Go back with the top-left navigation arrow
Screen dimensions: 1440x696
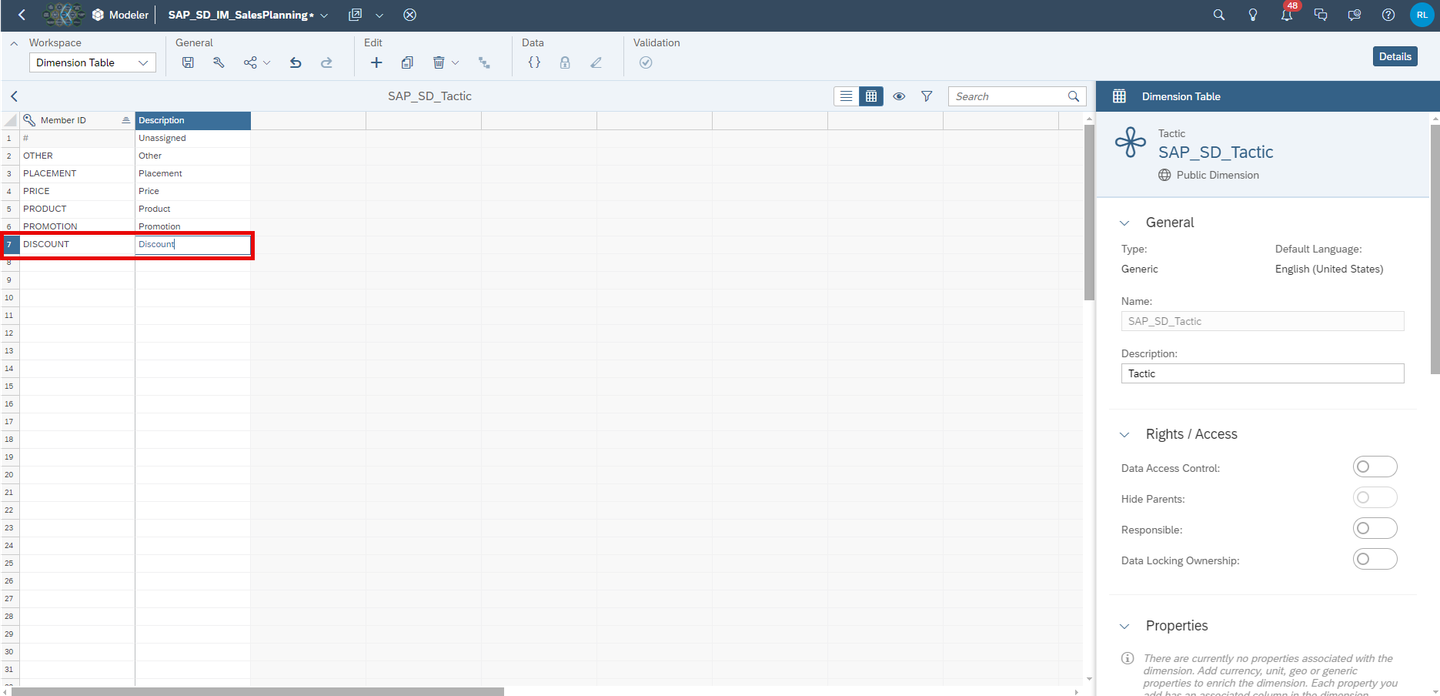click(x=22, y=15)
